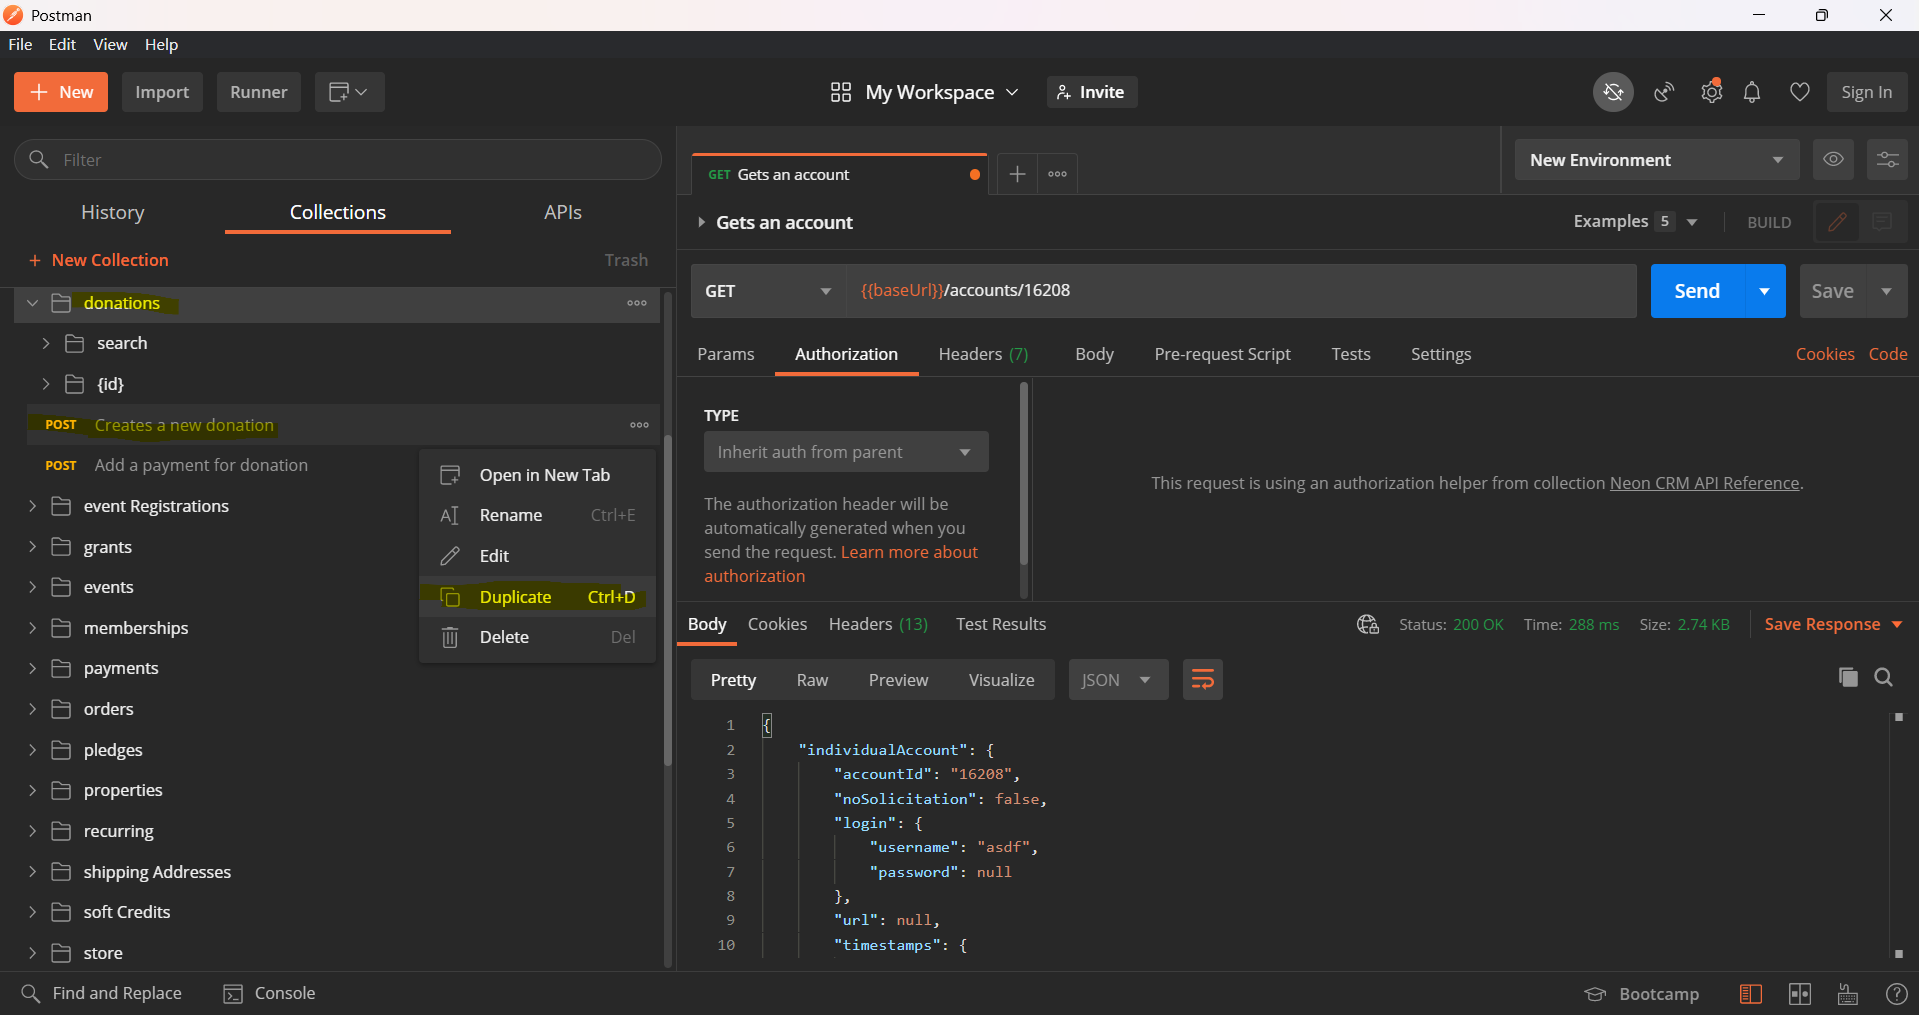Open the Inherit auth from parent type dropdown
This screenshot has width=1919, height=1015.
[x=846, y=452]
